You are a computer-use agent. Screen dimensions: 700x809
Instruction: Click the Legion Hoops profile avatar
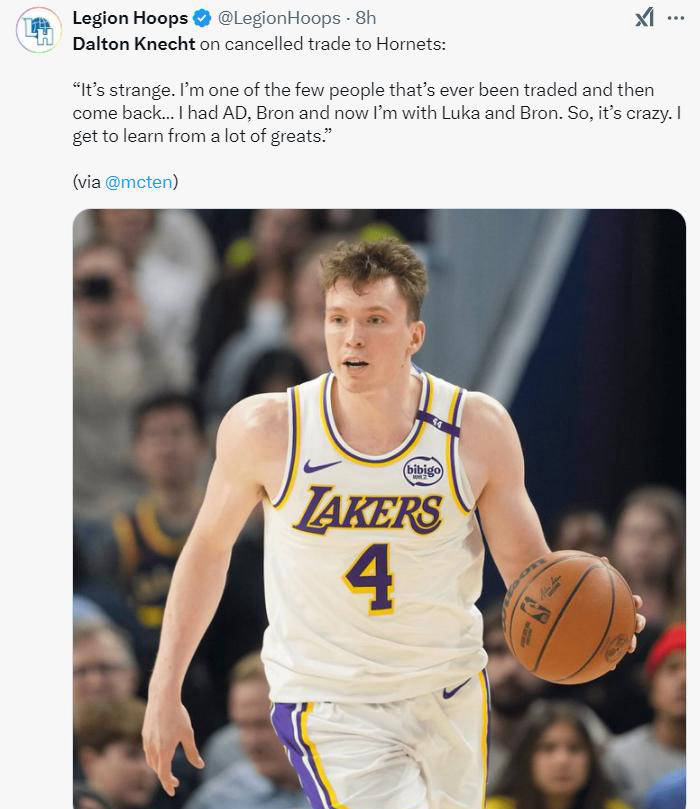pyautogui.click(x=39, y=30)
